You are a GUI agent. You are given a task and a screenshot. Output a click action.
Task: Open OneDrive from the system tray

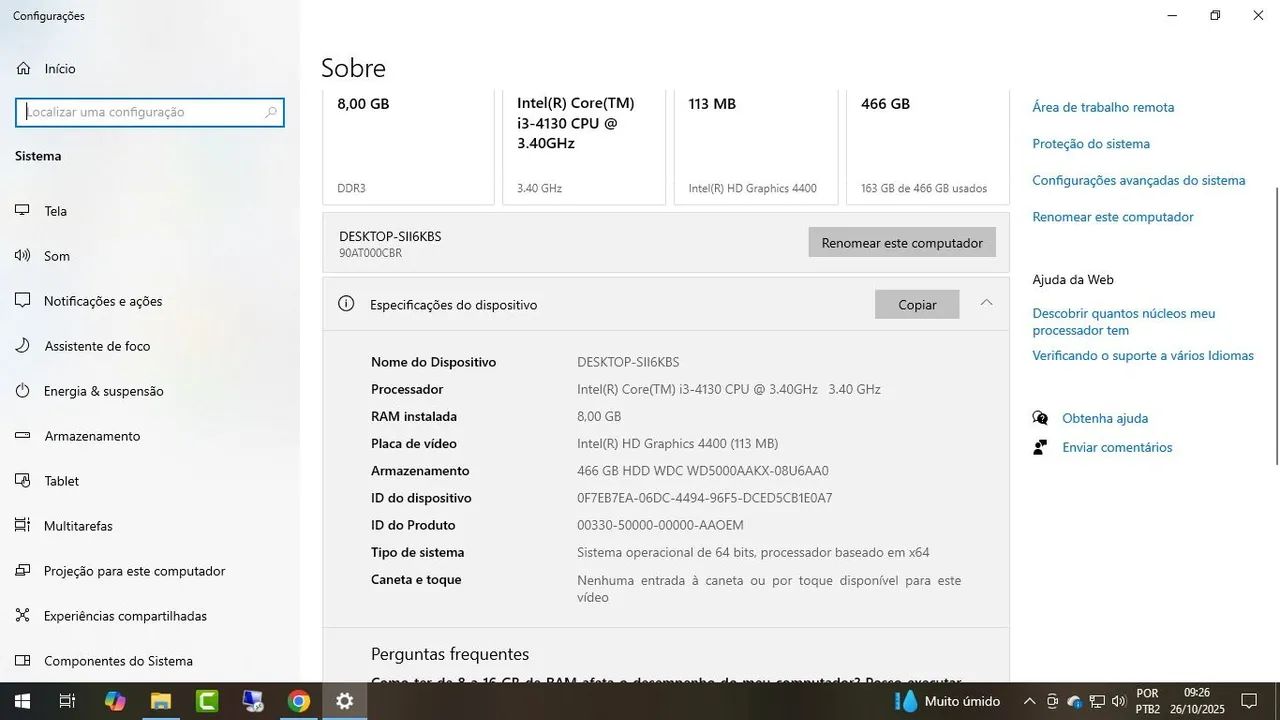point(1075,701)
